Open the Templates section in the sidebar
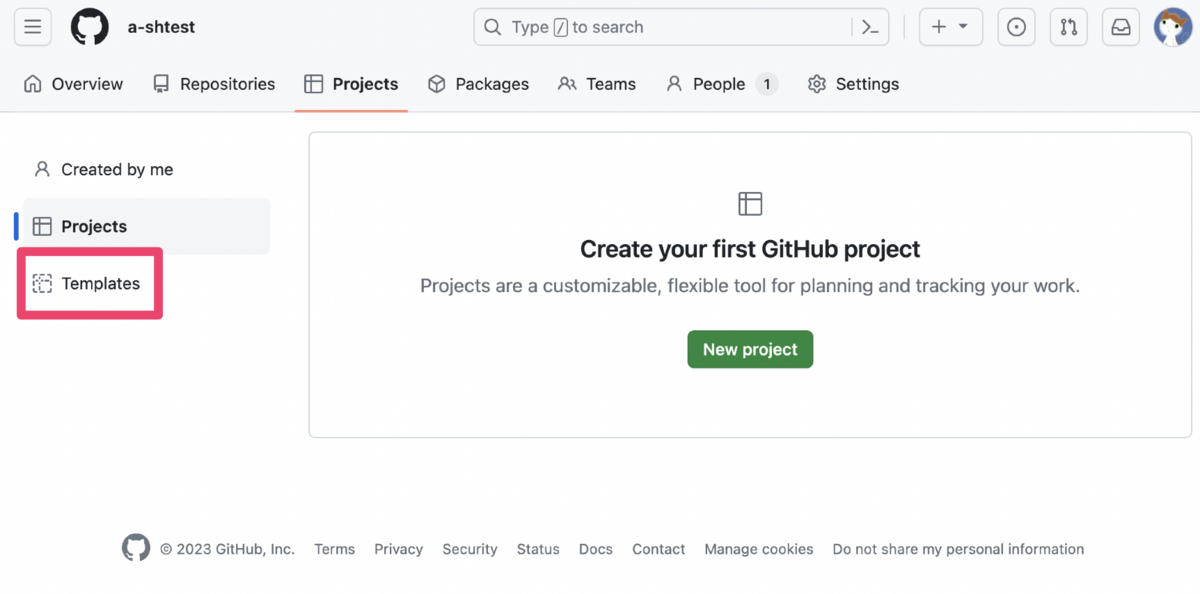Viewport: 1200px width, 594px height. coord(100,283)
